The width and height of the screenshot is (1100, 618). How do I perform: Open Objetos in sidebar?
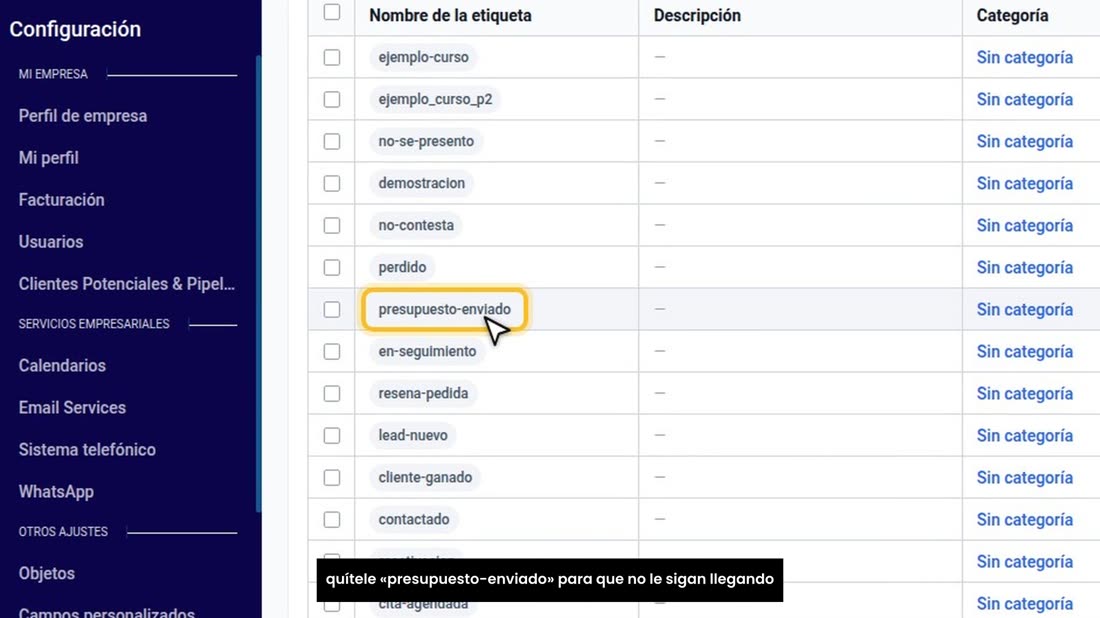46,573
